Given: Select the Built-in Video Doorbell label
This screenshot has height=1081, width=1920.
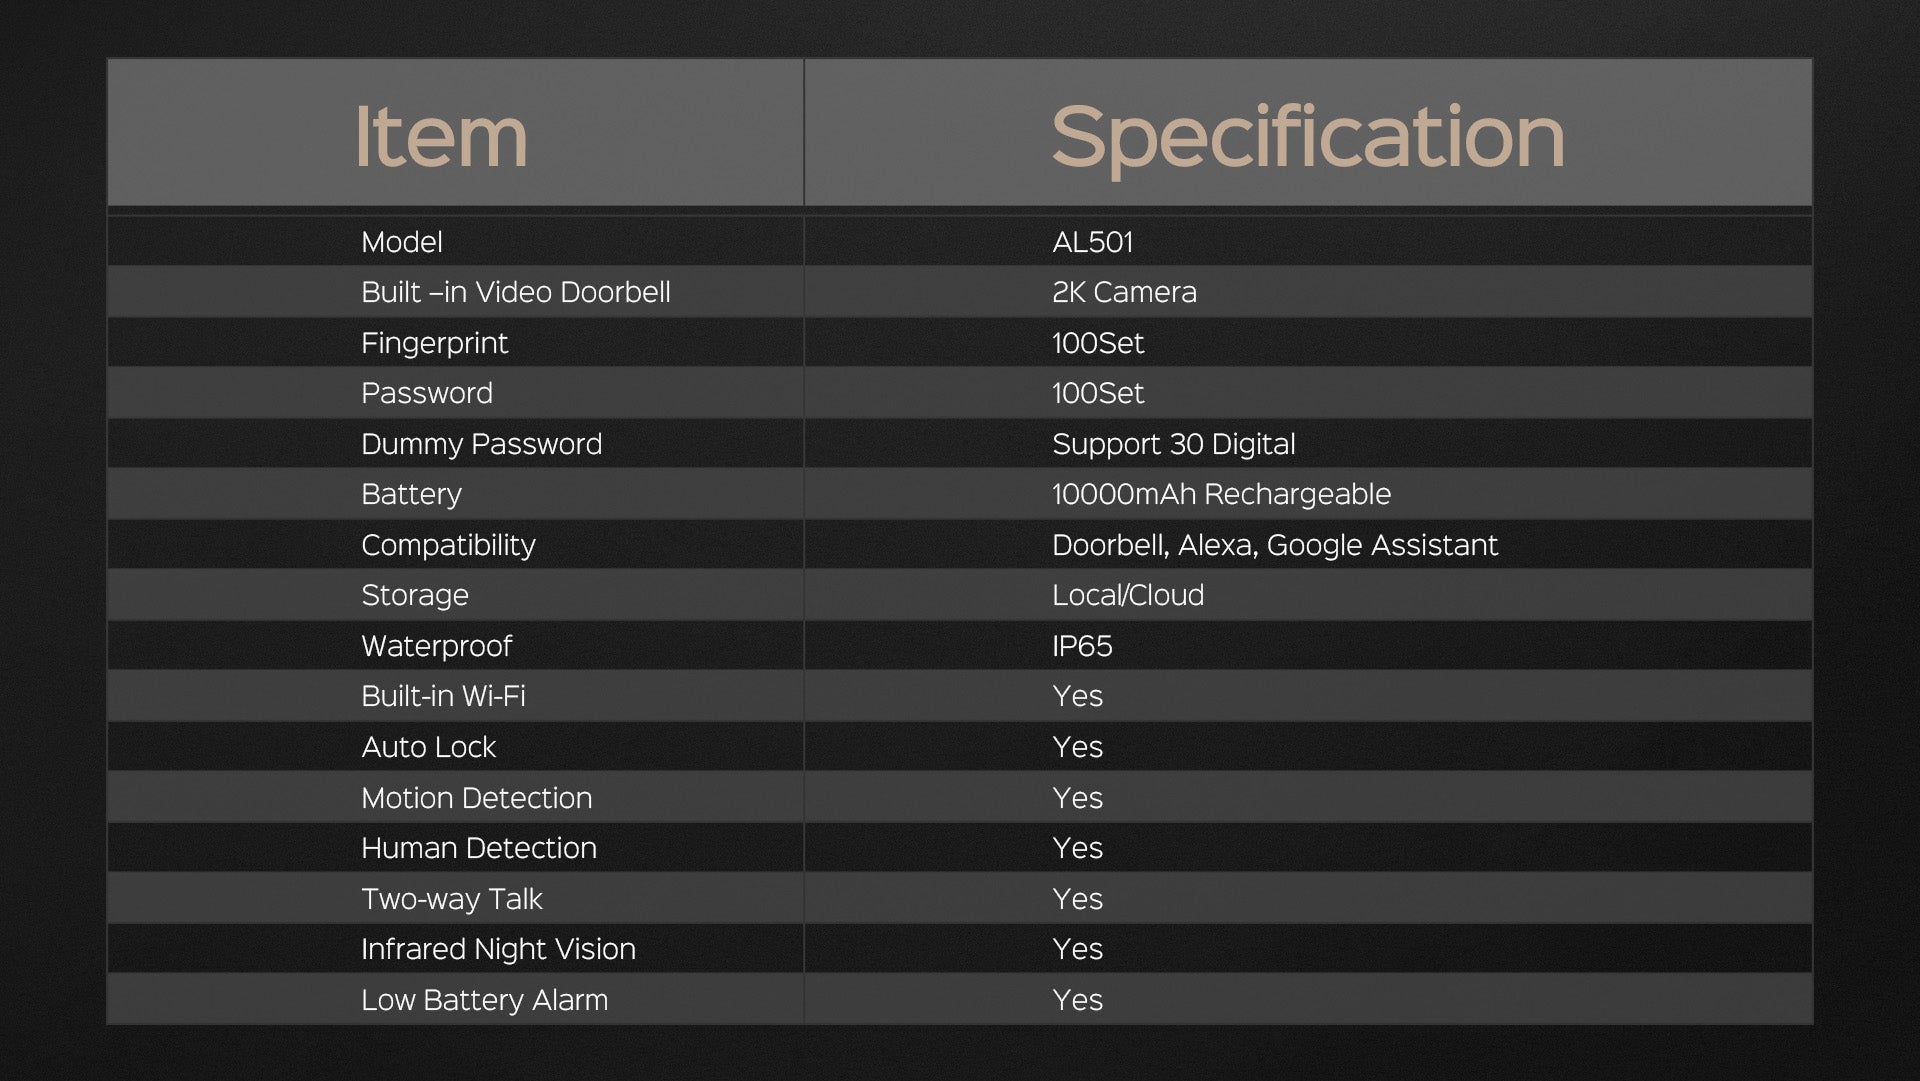Looking at the screenshot, I should click(515, 292).
